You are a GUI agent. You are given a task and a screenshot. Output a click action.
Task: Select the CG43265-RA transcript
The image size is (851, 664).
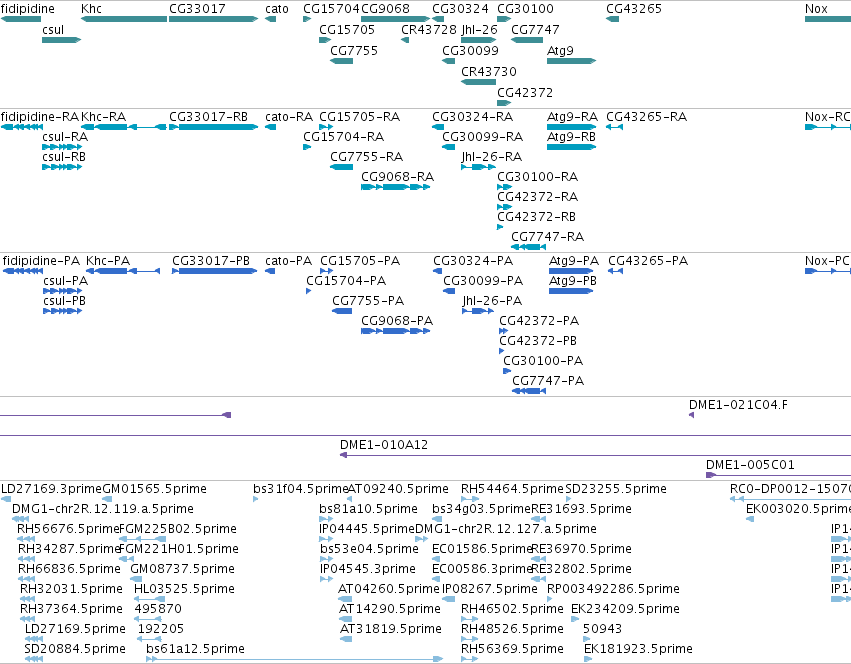[614, 127]
